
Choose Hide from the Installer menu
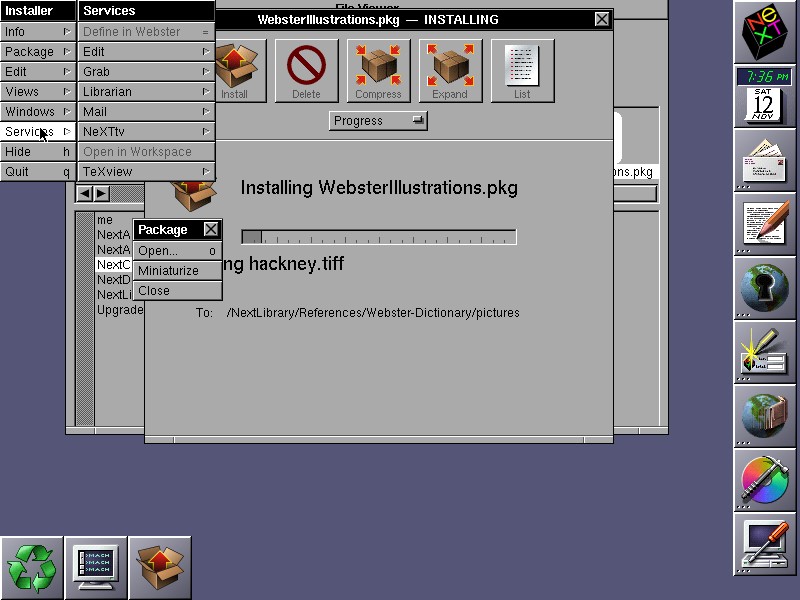tap(38, 152)
